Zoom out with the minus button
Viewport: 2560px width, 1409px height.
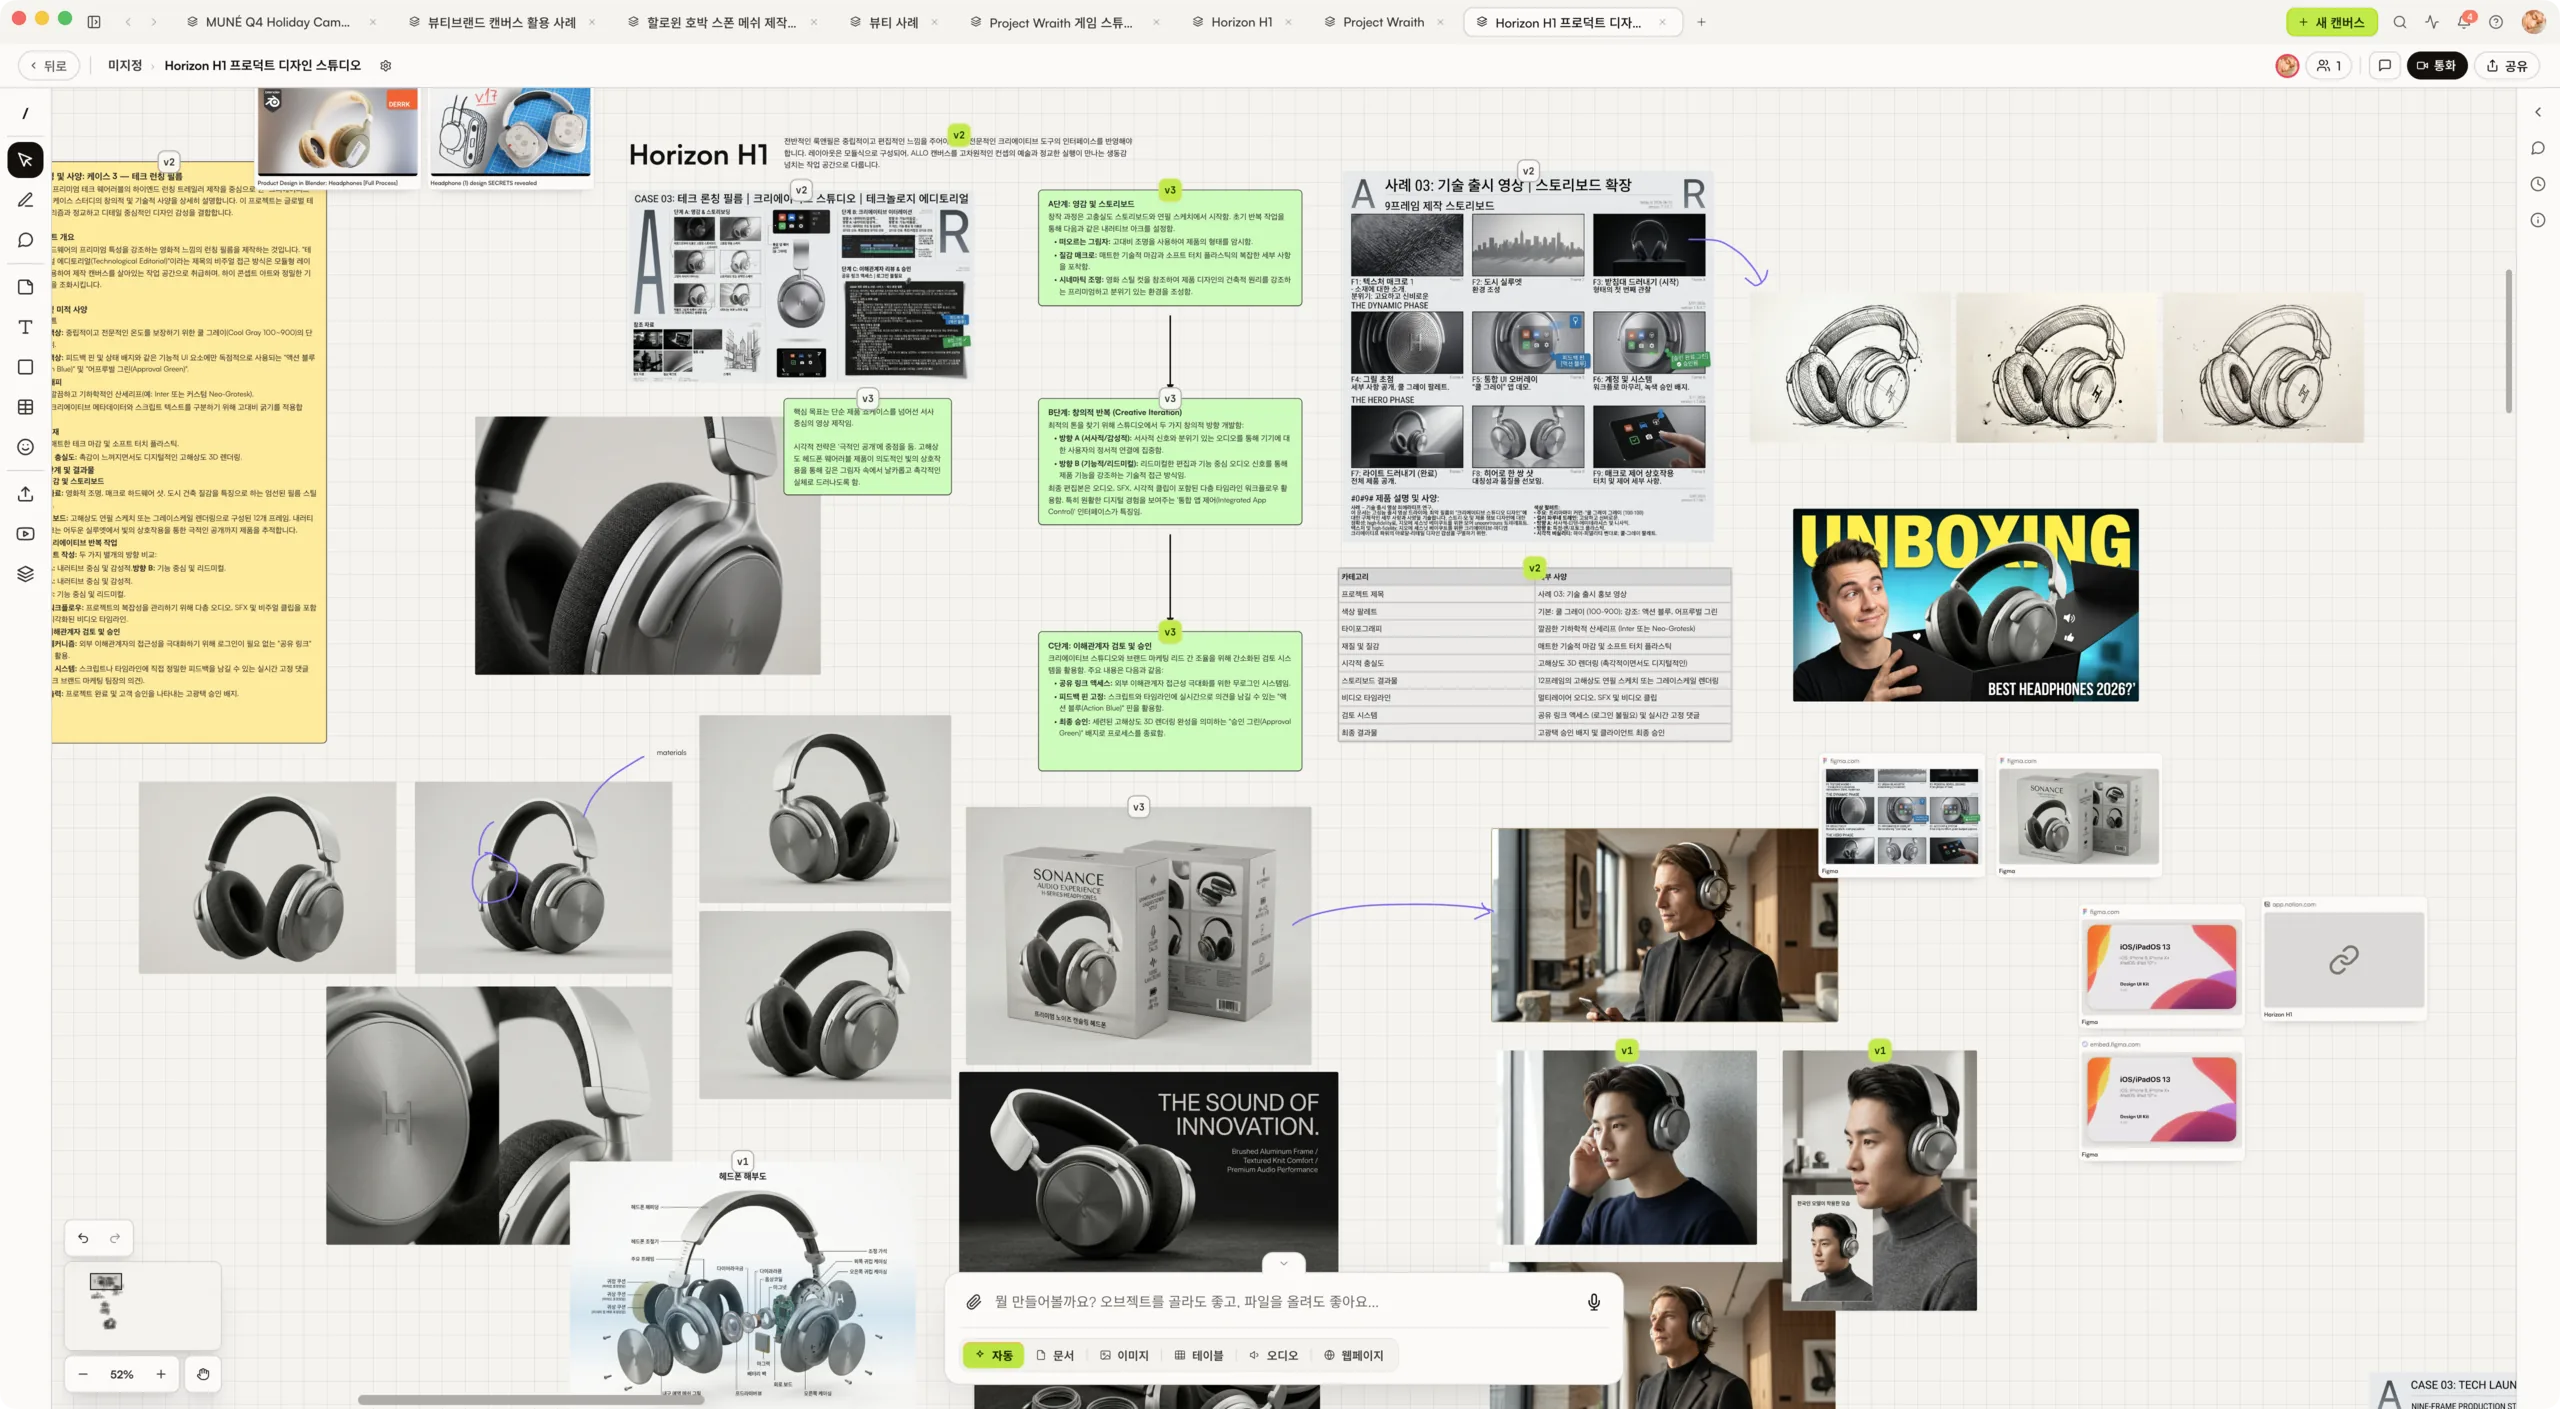tap(83, 1375)
